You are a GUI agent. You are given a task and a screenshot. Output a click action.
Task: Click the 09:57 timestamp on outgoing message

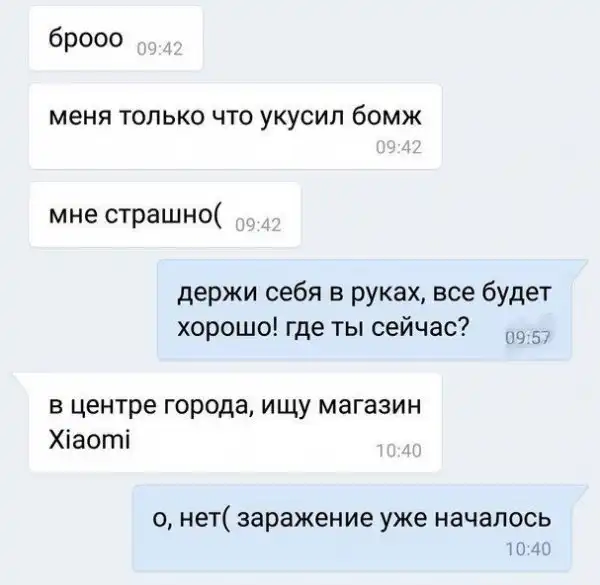click(x=528, y=338)
